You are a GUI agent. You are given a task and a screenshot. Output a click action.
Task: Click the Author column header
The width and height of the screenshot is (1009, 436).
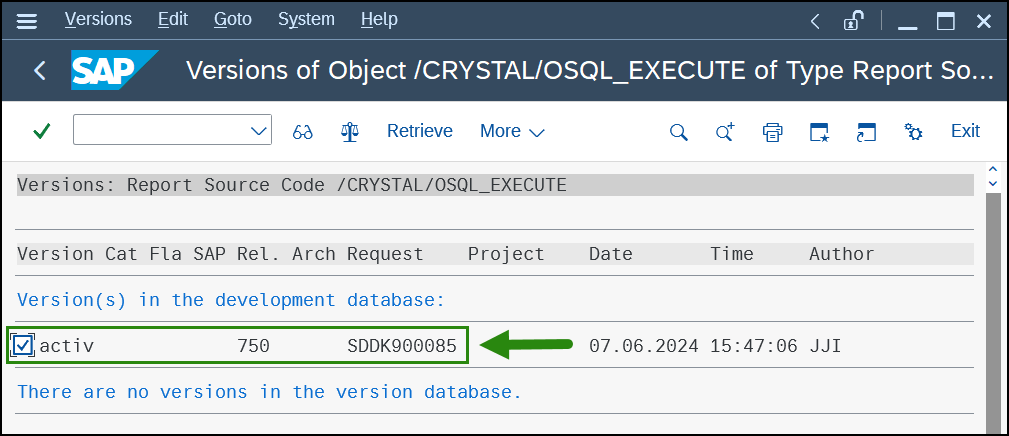842,254
